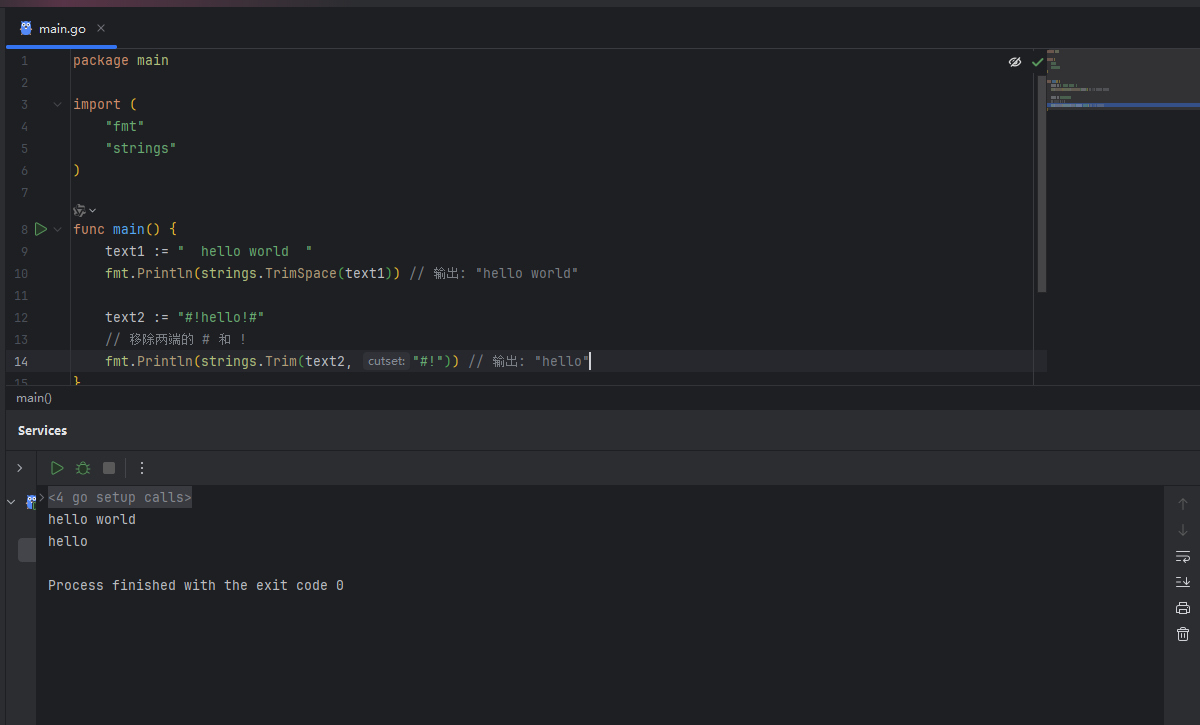Close the main.go tab
The height and width of the screenshot is (725, 1200).
[101, 28]
